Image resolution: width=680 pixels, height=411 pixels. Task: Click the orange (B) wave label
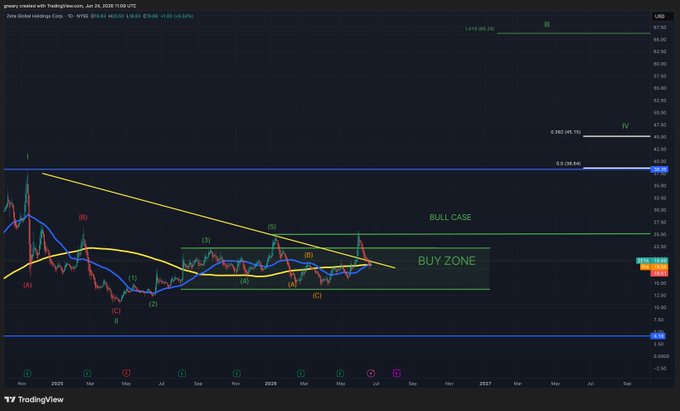click(308, 255)
